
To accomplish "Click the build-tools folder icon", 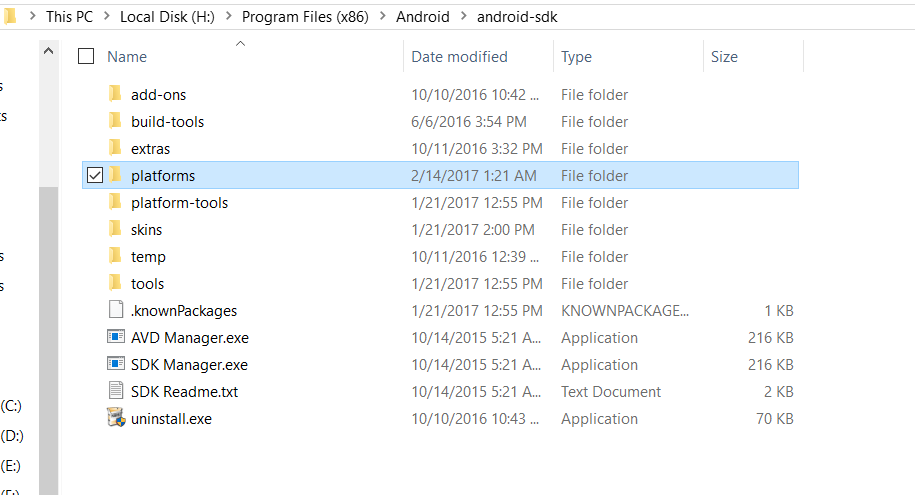I will point(115,122).
